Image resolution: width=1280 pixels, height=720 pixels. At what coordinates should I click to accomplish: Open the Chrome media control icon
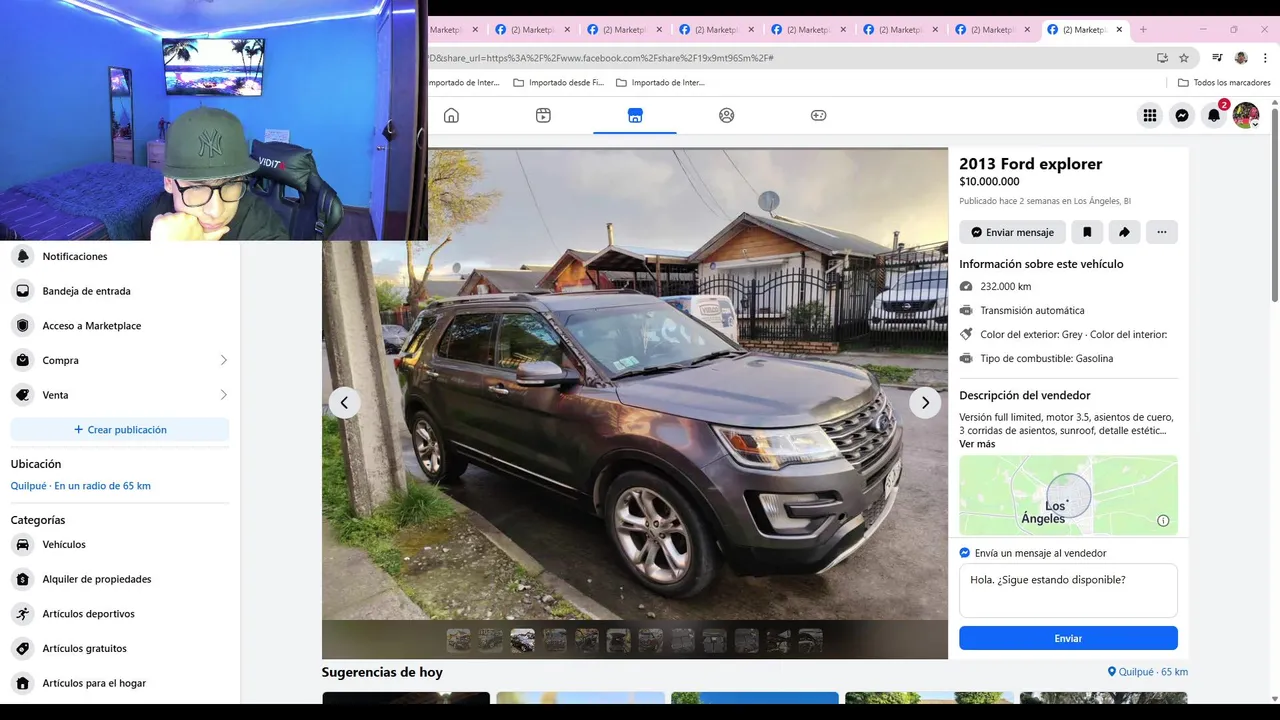(1217, 58)
